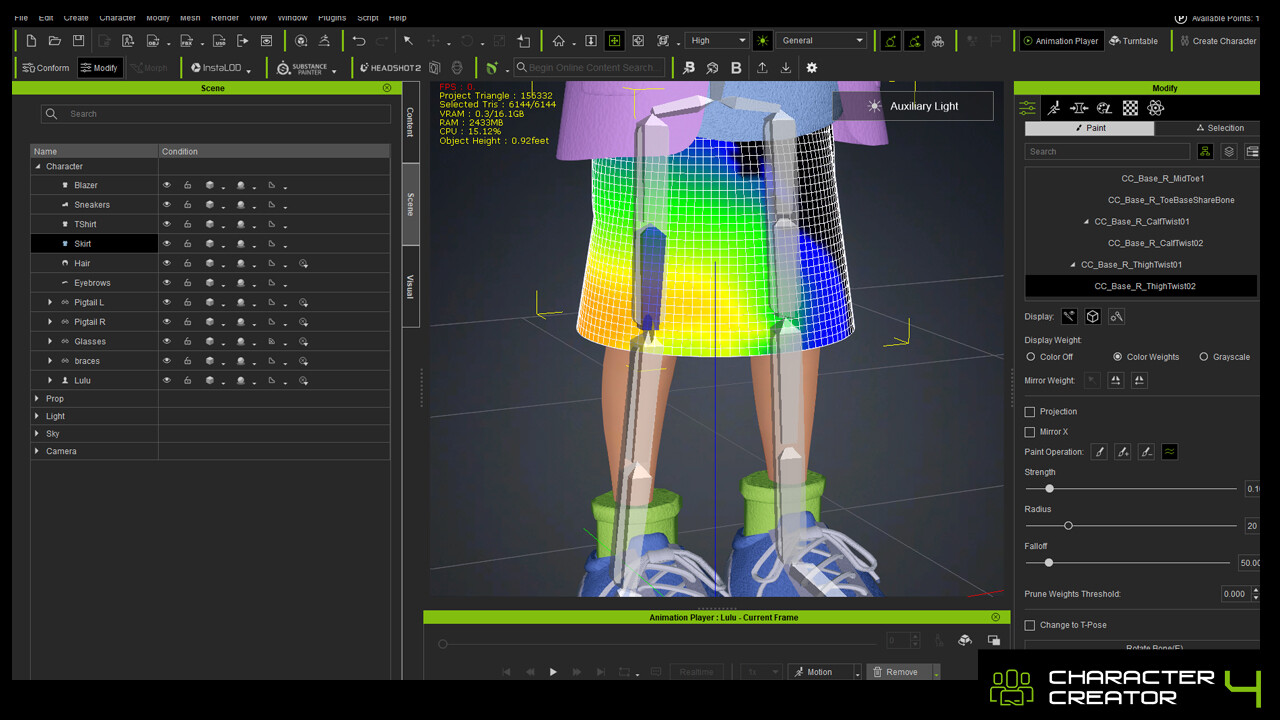Open the settings gear in the toolbar
This screenshot has height=720, width=1280.
pyautogui.click(x=811, y=68)
